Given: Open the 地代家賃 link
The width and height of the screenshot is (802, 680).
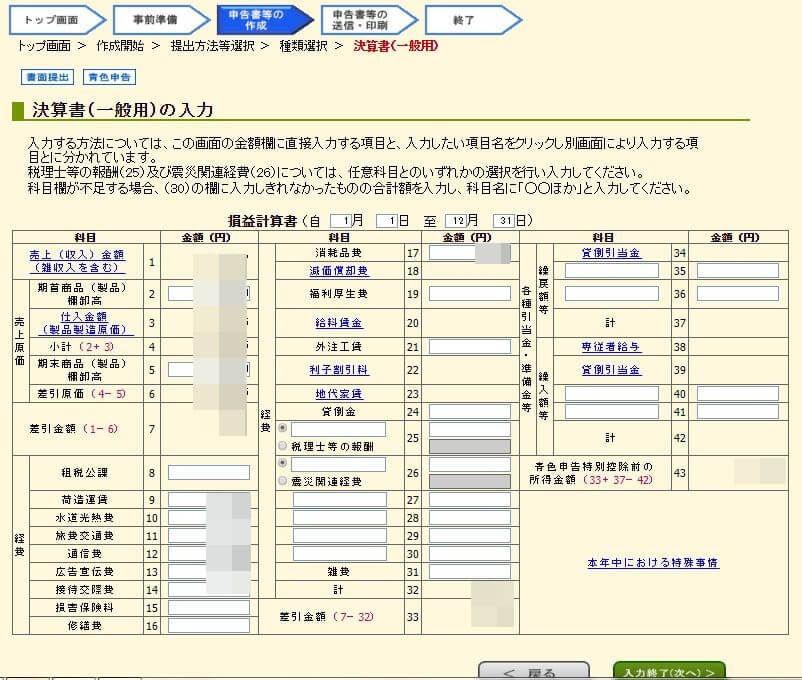Looking at the screenshot, I should coord(339,394).
